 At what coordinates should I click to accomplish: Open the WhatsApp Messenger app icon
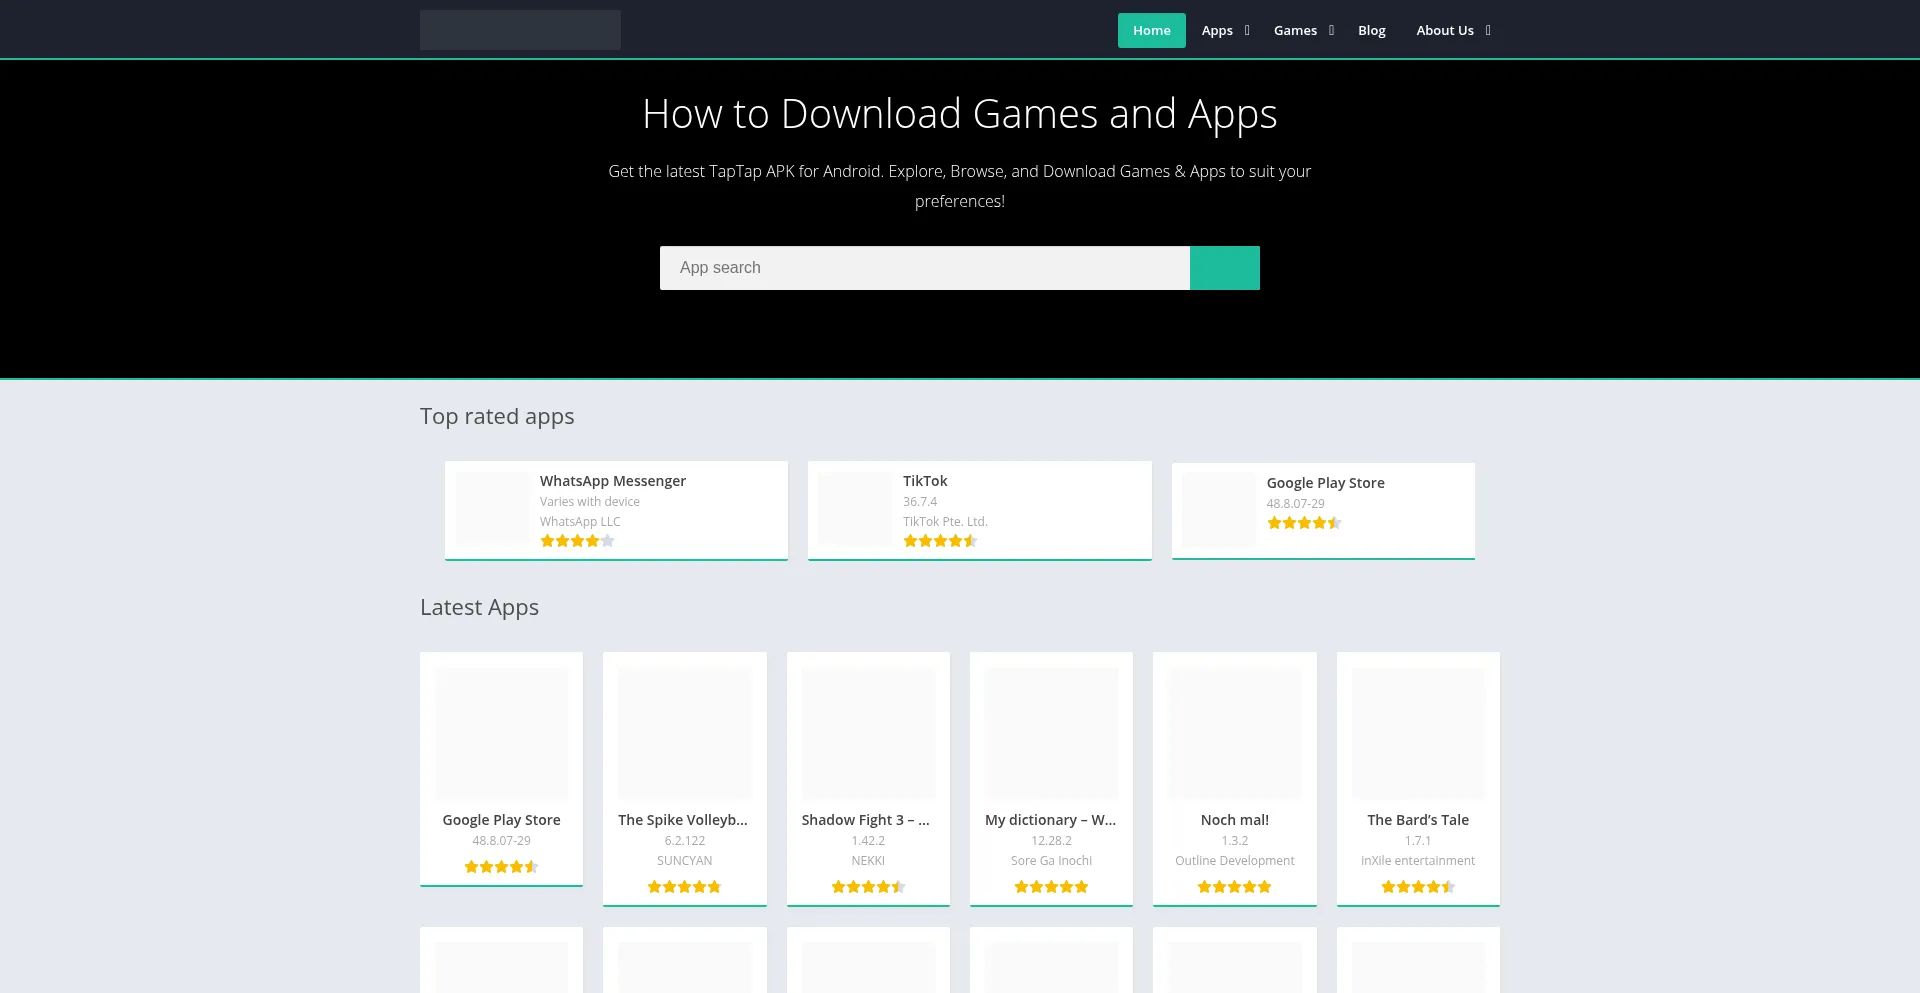(492, 508)
